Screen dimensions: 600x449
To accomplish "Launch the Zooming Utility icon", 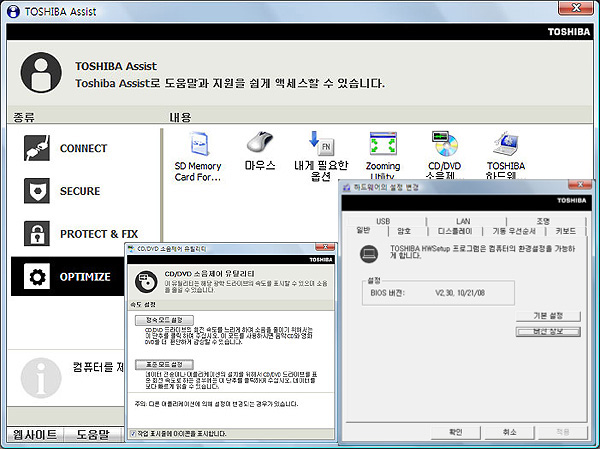I will (x=383, y=156).
